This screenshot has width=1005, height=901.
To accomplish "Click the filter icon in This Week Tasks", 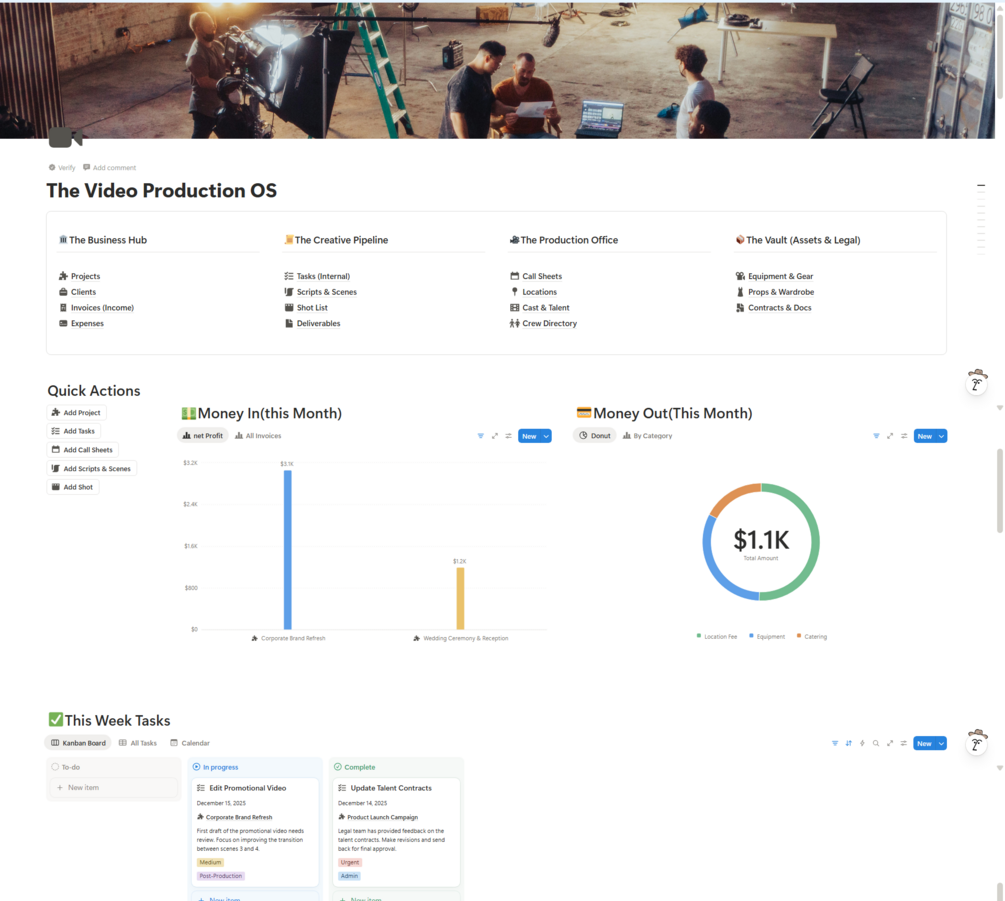I will 835,743.
